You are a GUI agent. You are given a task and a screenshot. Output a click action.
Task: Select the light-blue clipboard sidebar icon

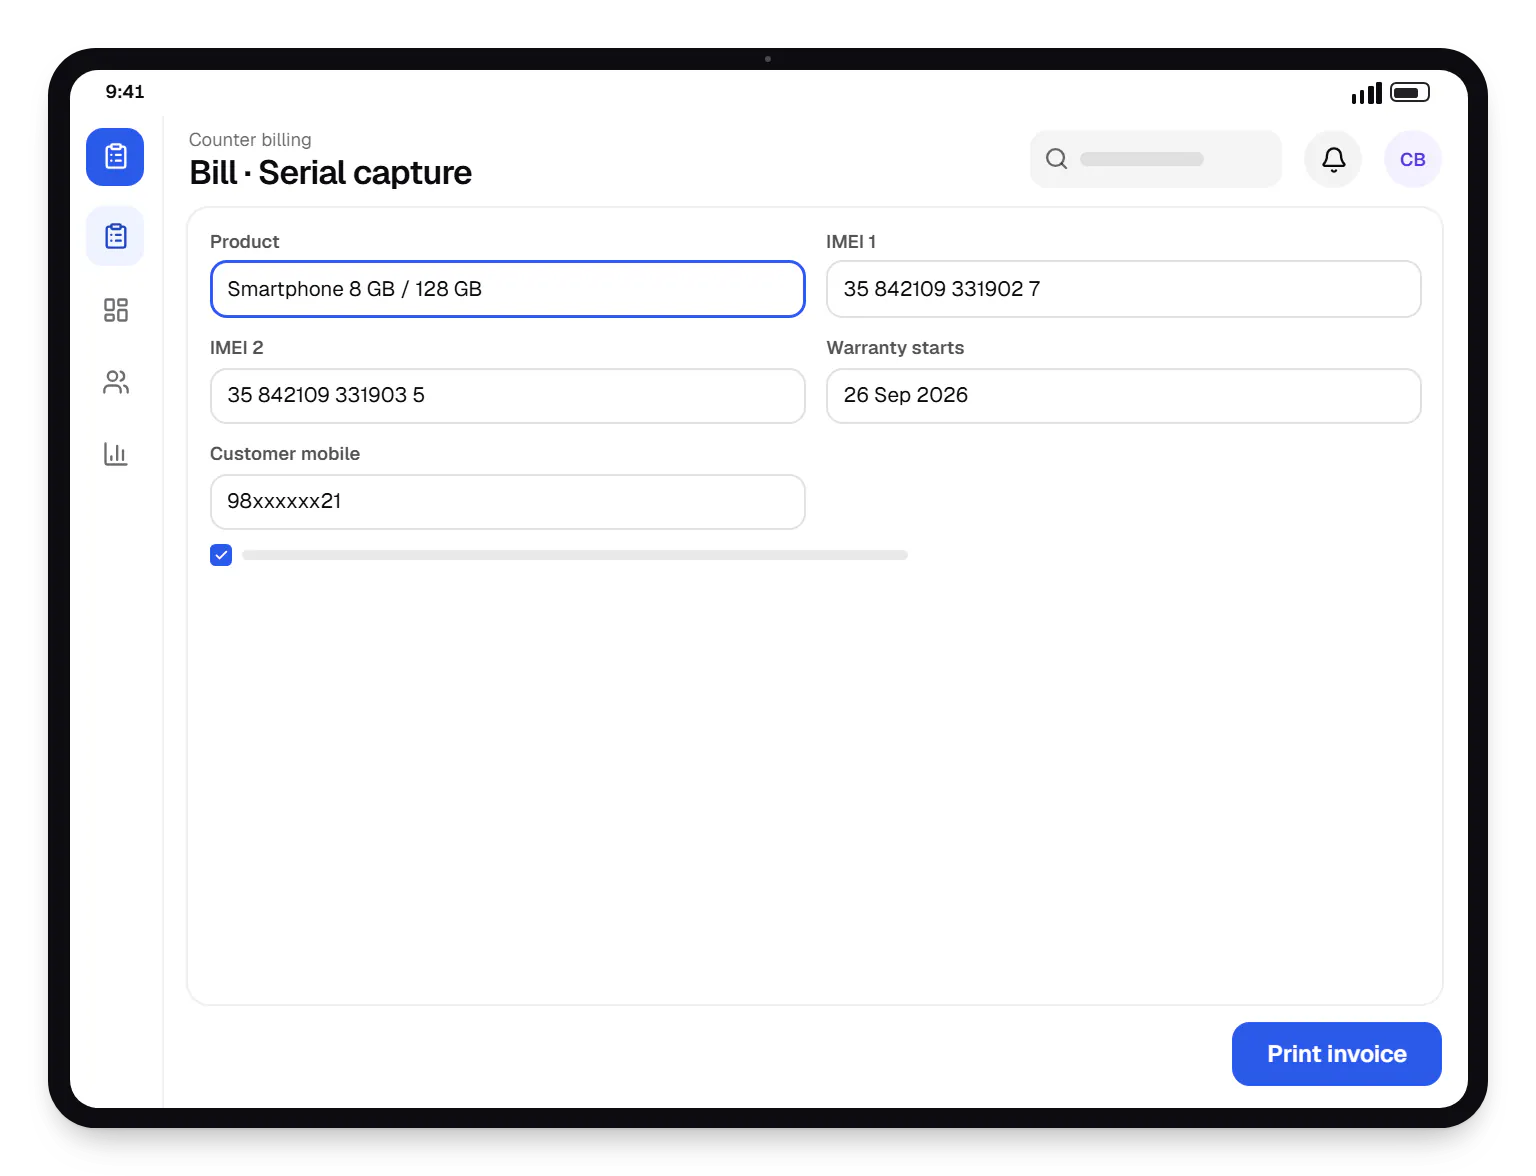click(x=115, y=236)
